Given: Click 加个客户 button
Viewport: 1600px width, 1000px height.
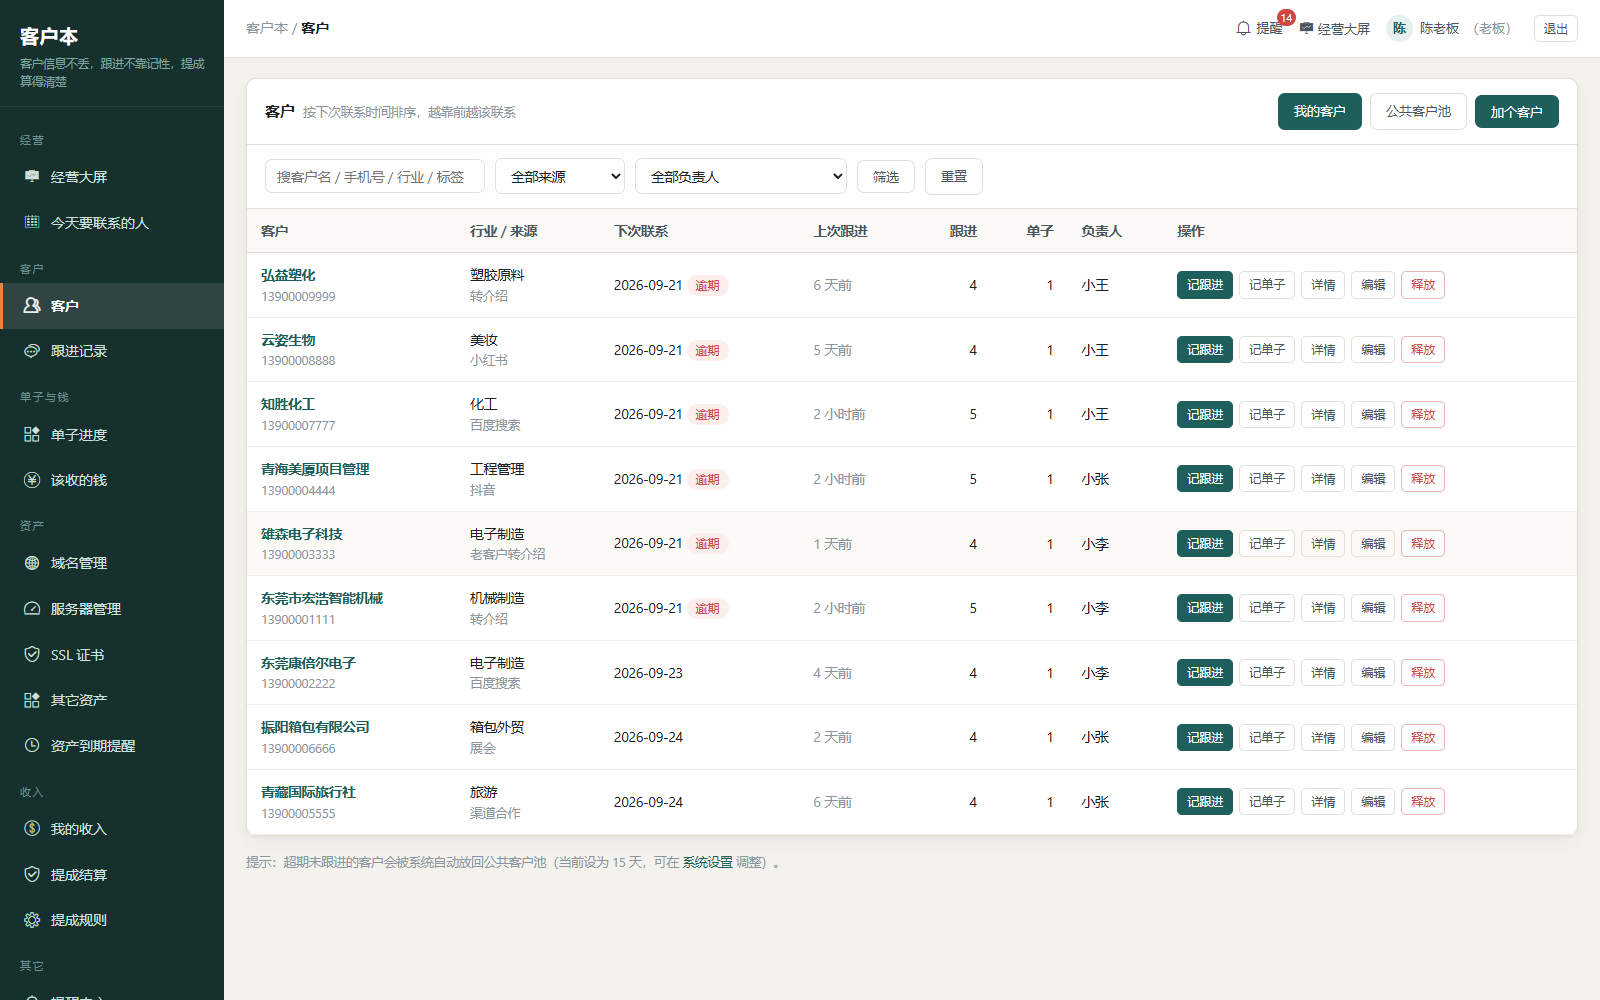Looking at the screenshot, I should (1516, 112).
